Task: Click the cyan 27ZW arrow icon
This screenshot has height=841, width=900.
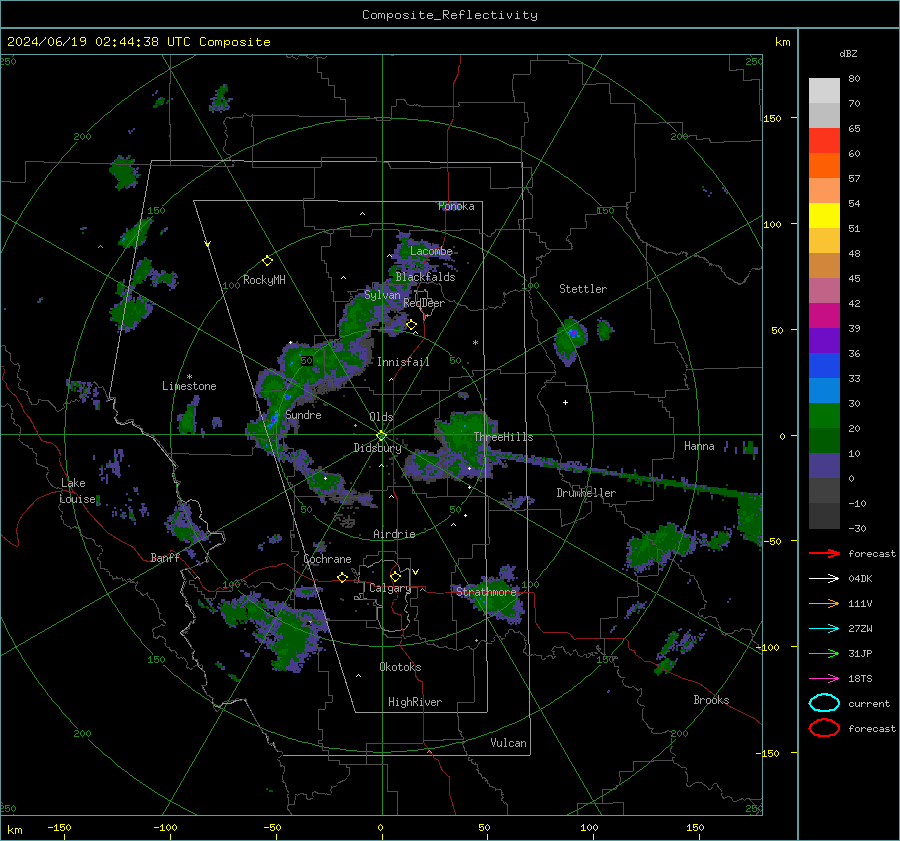Action: click(824, 629)
